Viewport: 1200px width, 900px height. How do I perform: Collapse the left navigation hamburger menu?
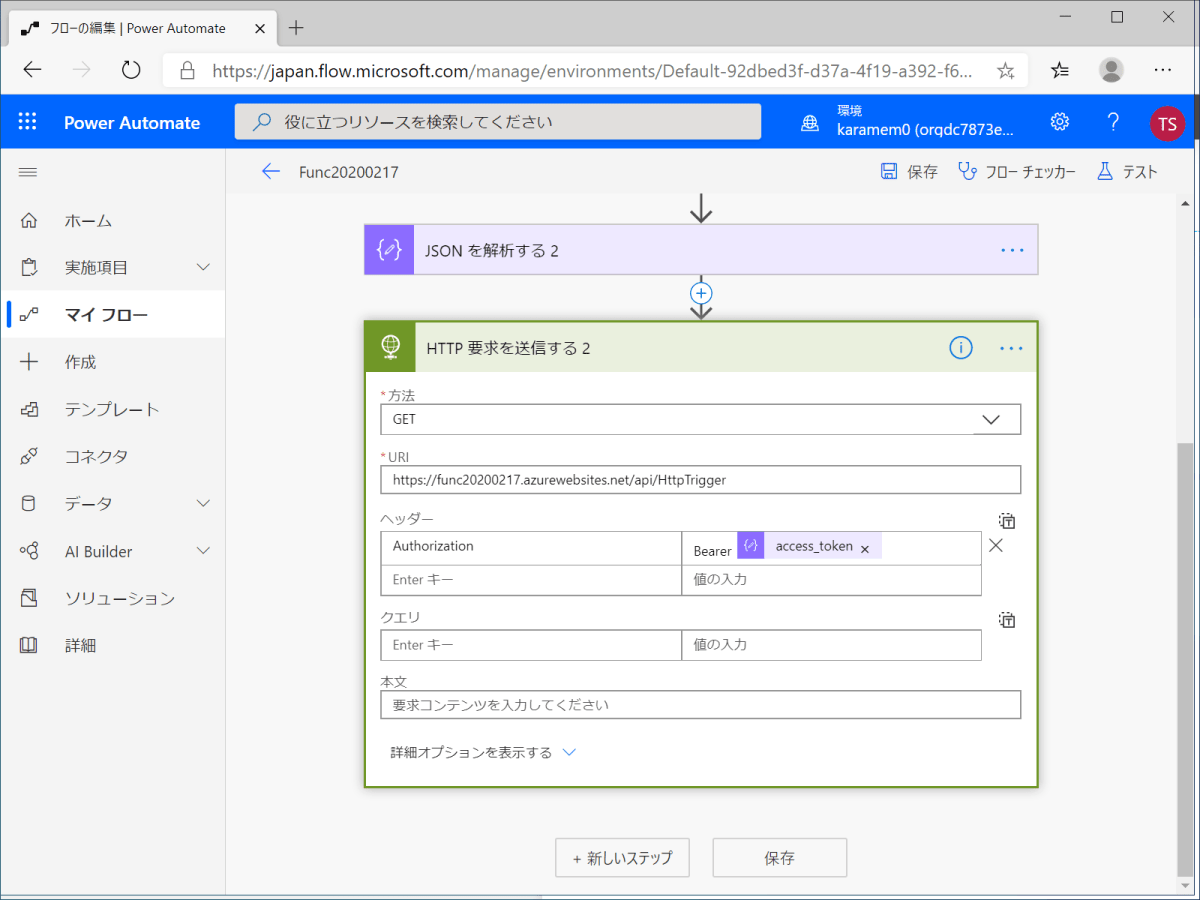click(28, 172)
